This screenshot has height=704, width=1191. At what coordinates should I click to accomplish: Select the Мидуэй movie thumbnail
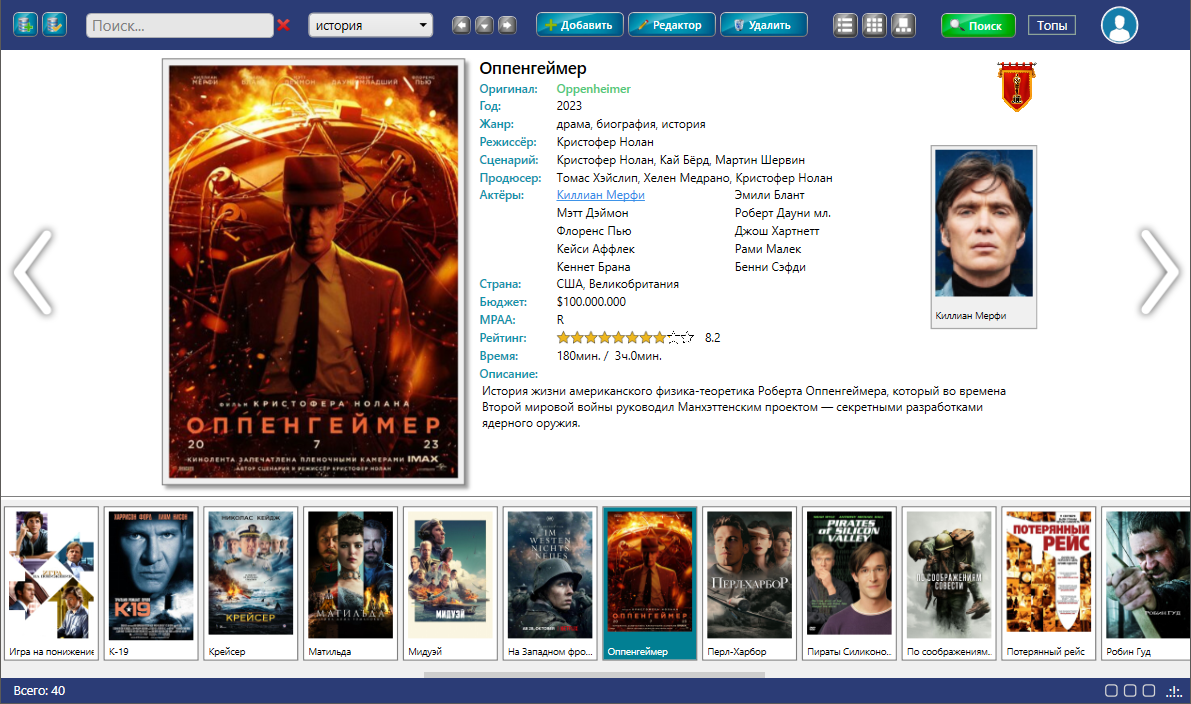[450, 583]
